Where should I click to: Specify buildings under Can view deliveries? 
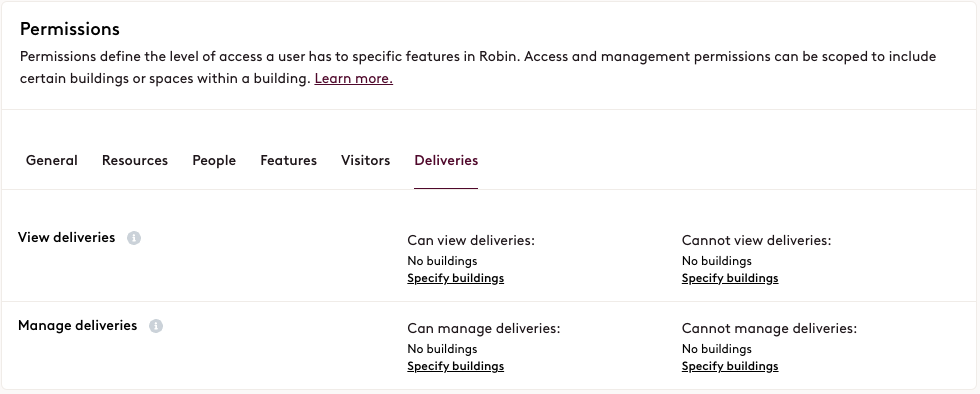point(456,278)
